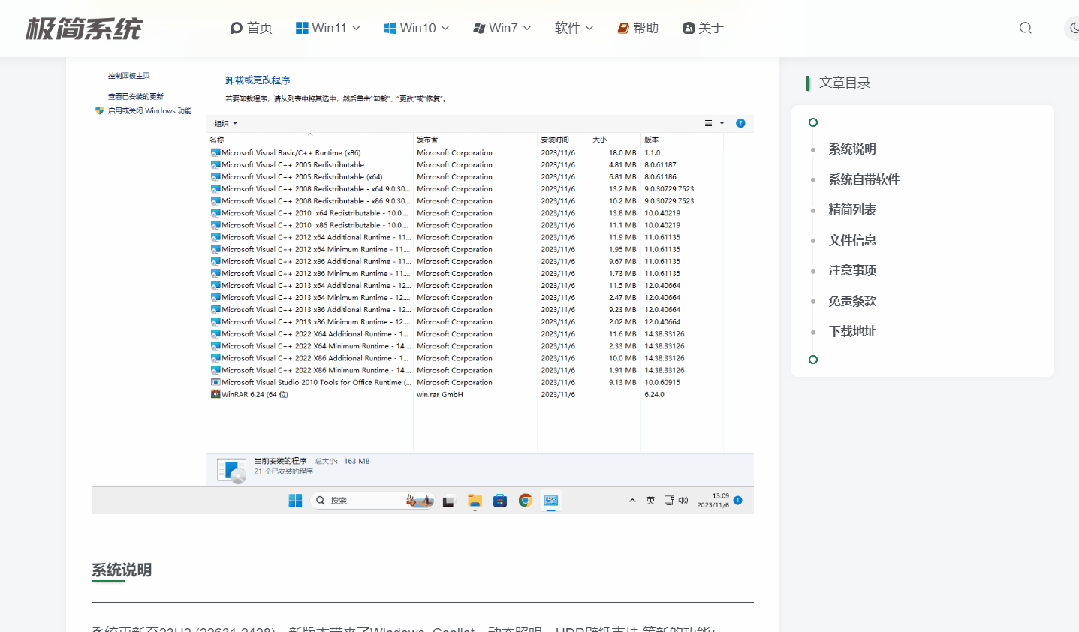Click the clock showing 2023/11/6 in tray
The image size is (1079, 632).
pyautogui.click(x=713, y=501)
